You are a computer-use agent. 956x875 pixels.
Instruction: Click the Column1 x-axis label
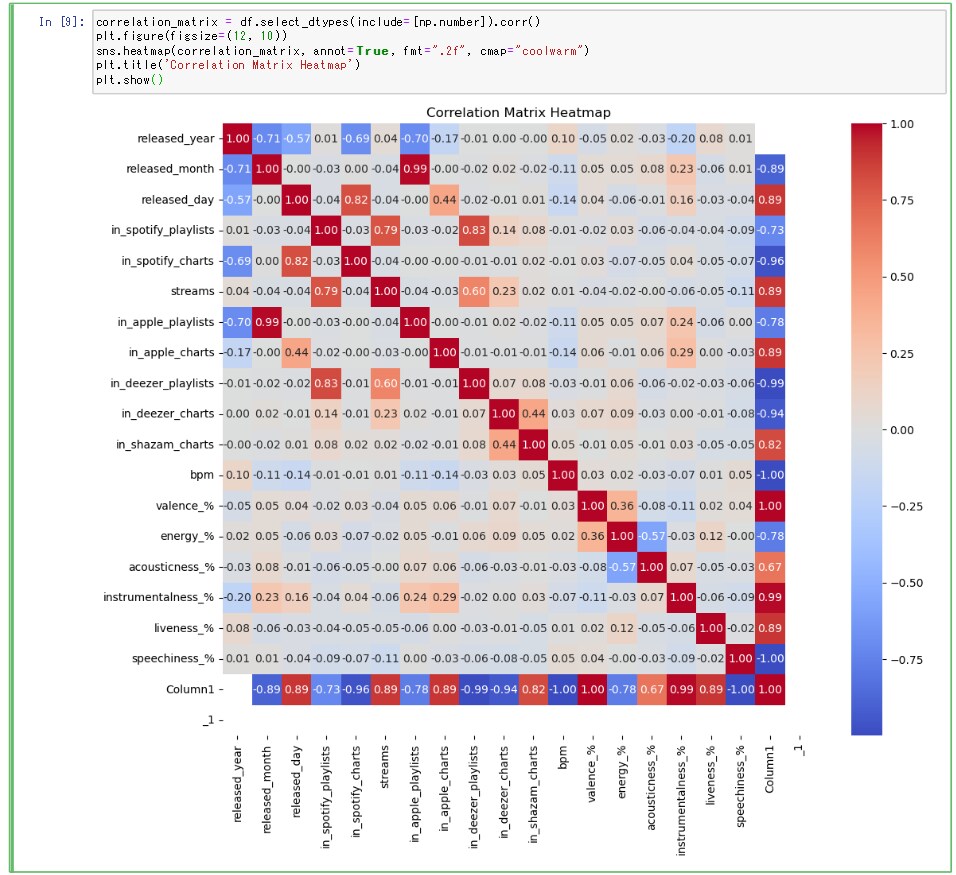[769, 770]
